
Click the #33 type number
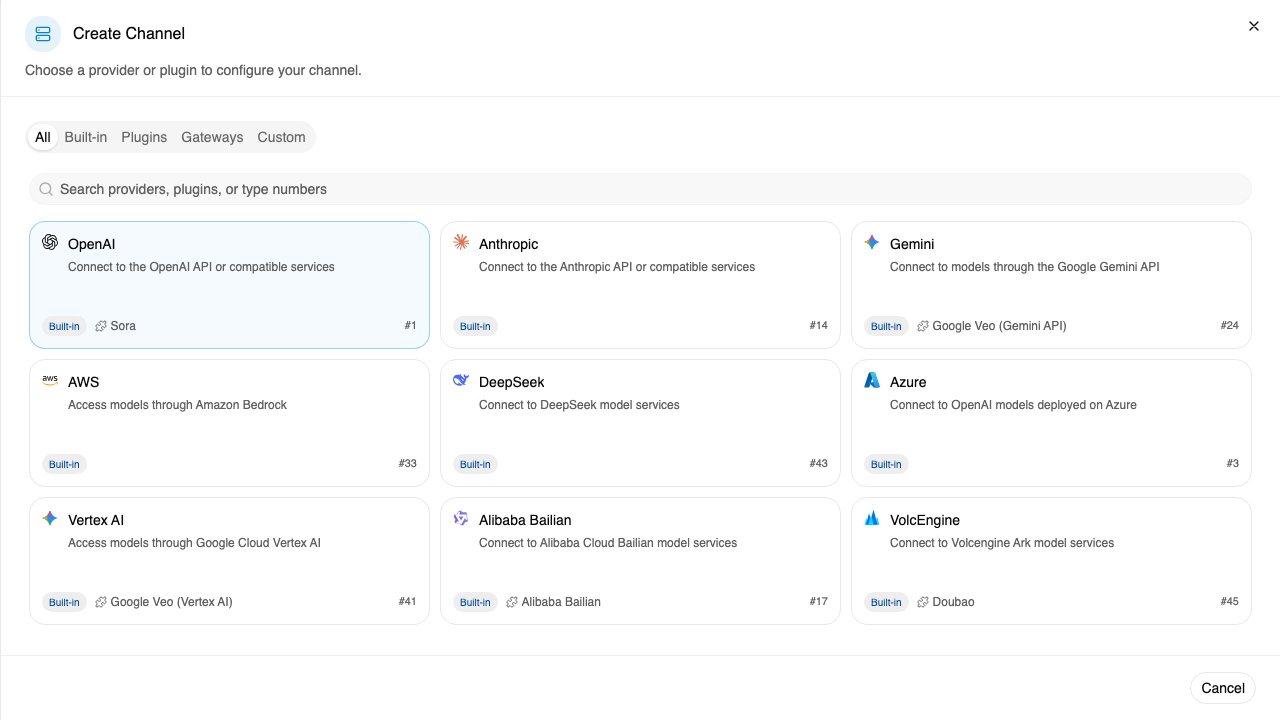point(407,464)
